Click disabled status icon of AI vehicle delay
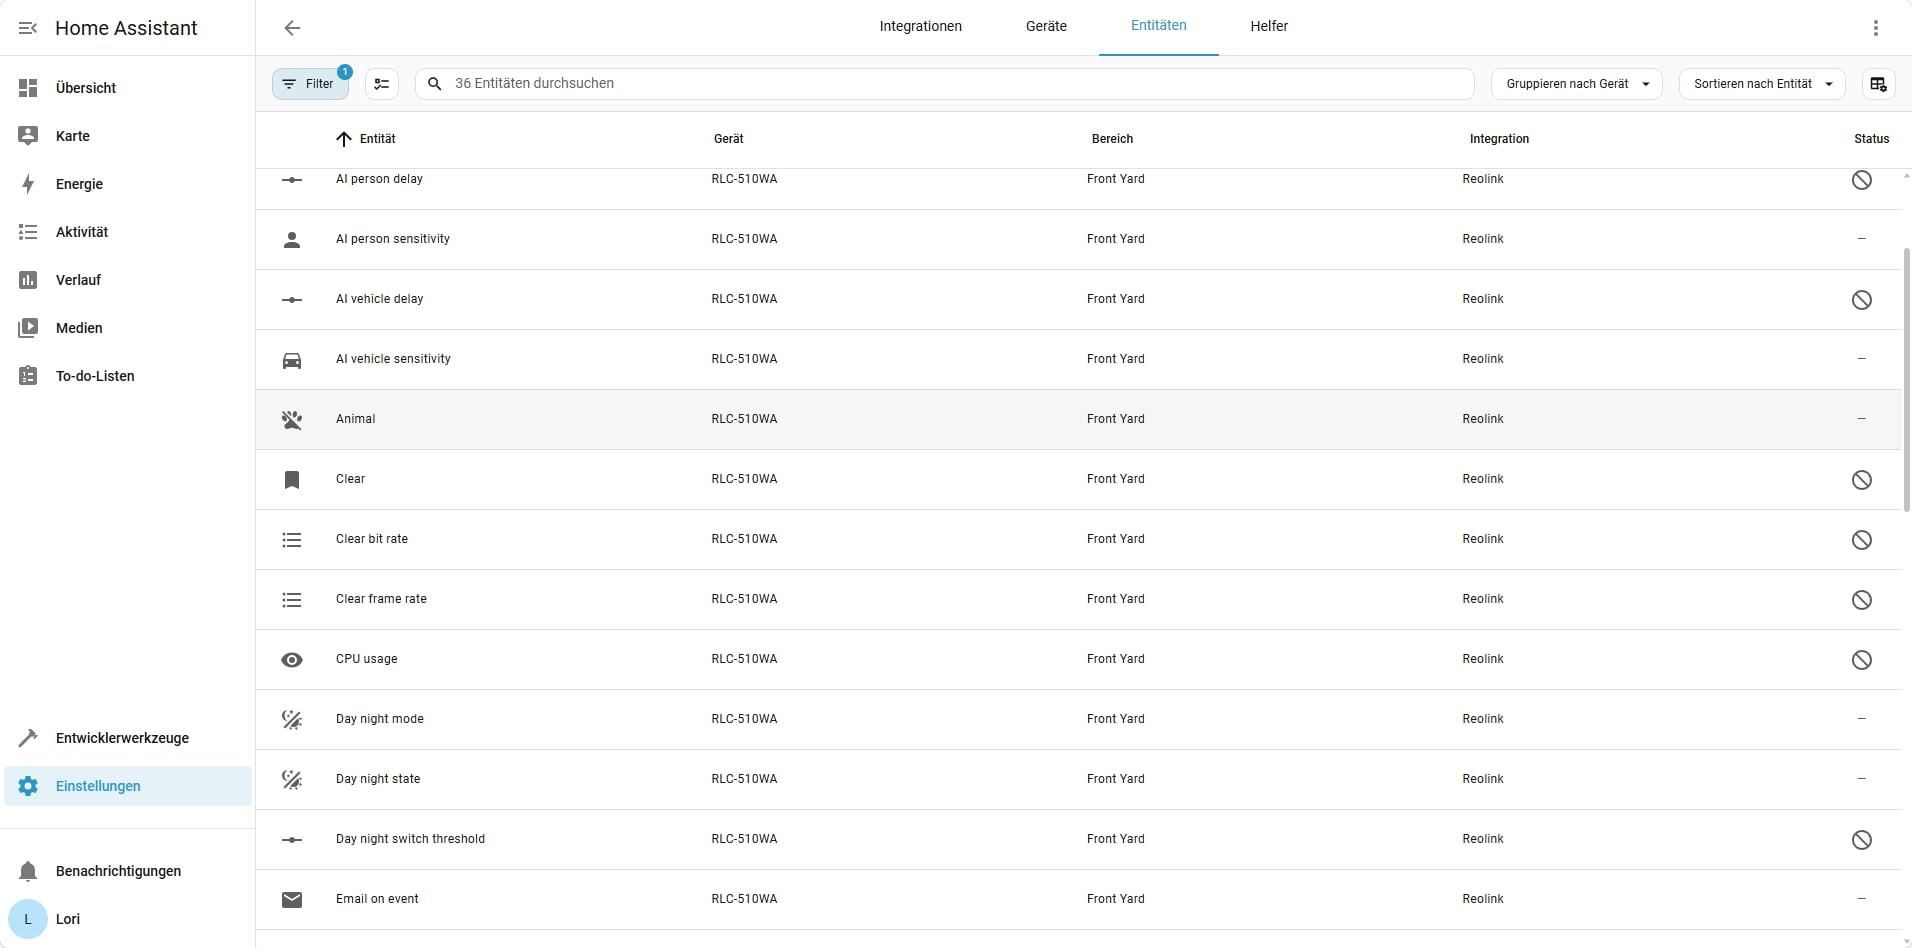This screenshot has height=948, width=1912. tap(1861, 300)
